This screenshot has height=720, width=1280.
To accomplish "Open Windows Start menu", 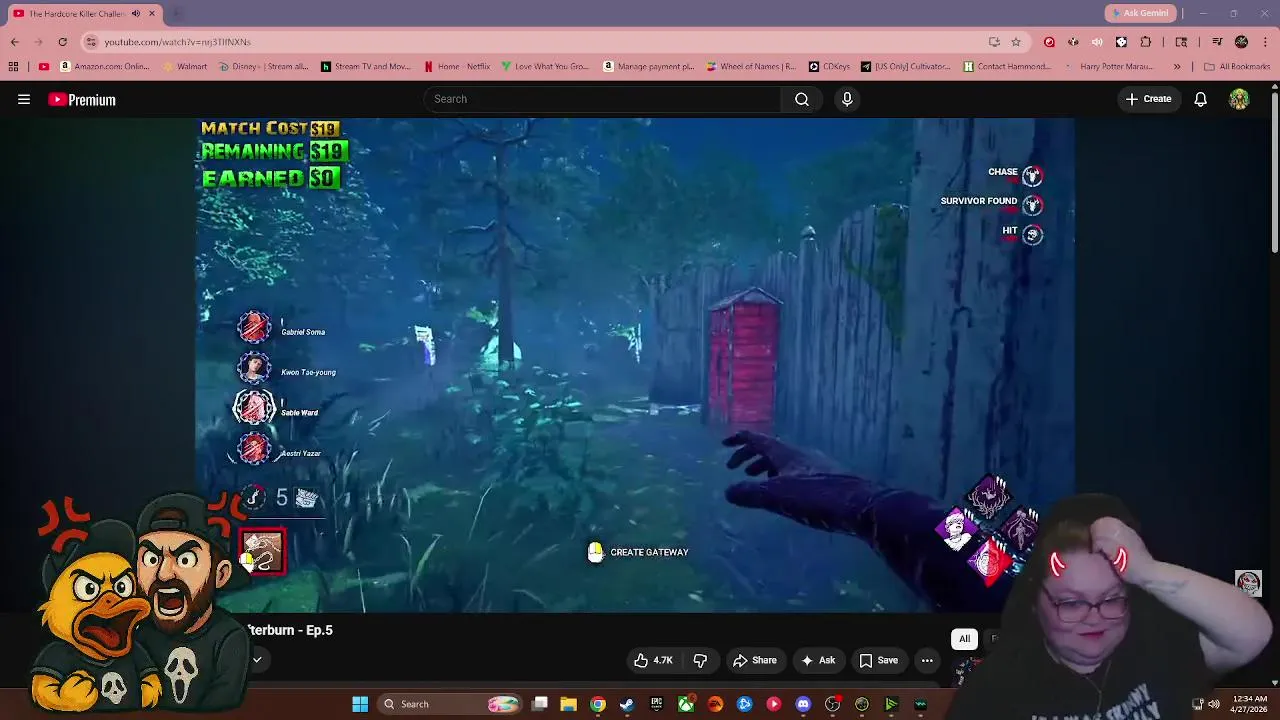I will (360, 704).
